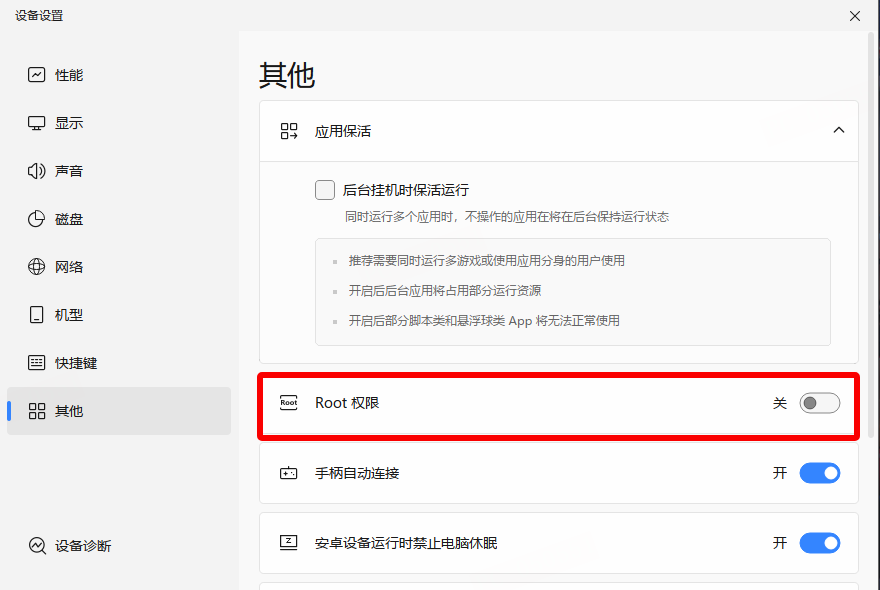Image resolution: width=880 pixels, height=590 pixels.
Task: Enable the Root 权限 toggle switch
Action: coord(819,403)
